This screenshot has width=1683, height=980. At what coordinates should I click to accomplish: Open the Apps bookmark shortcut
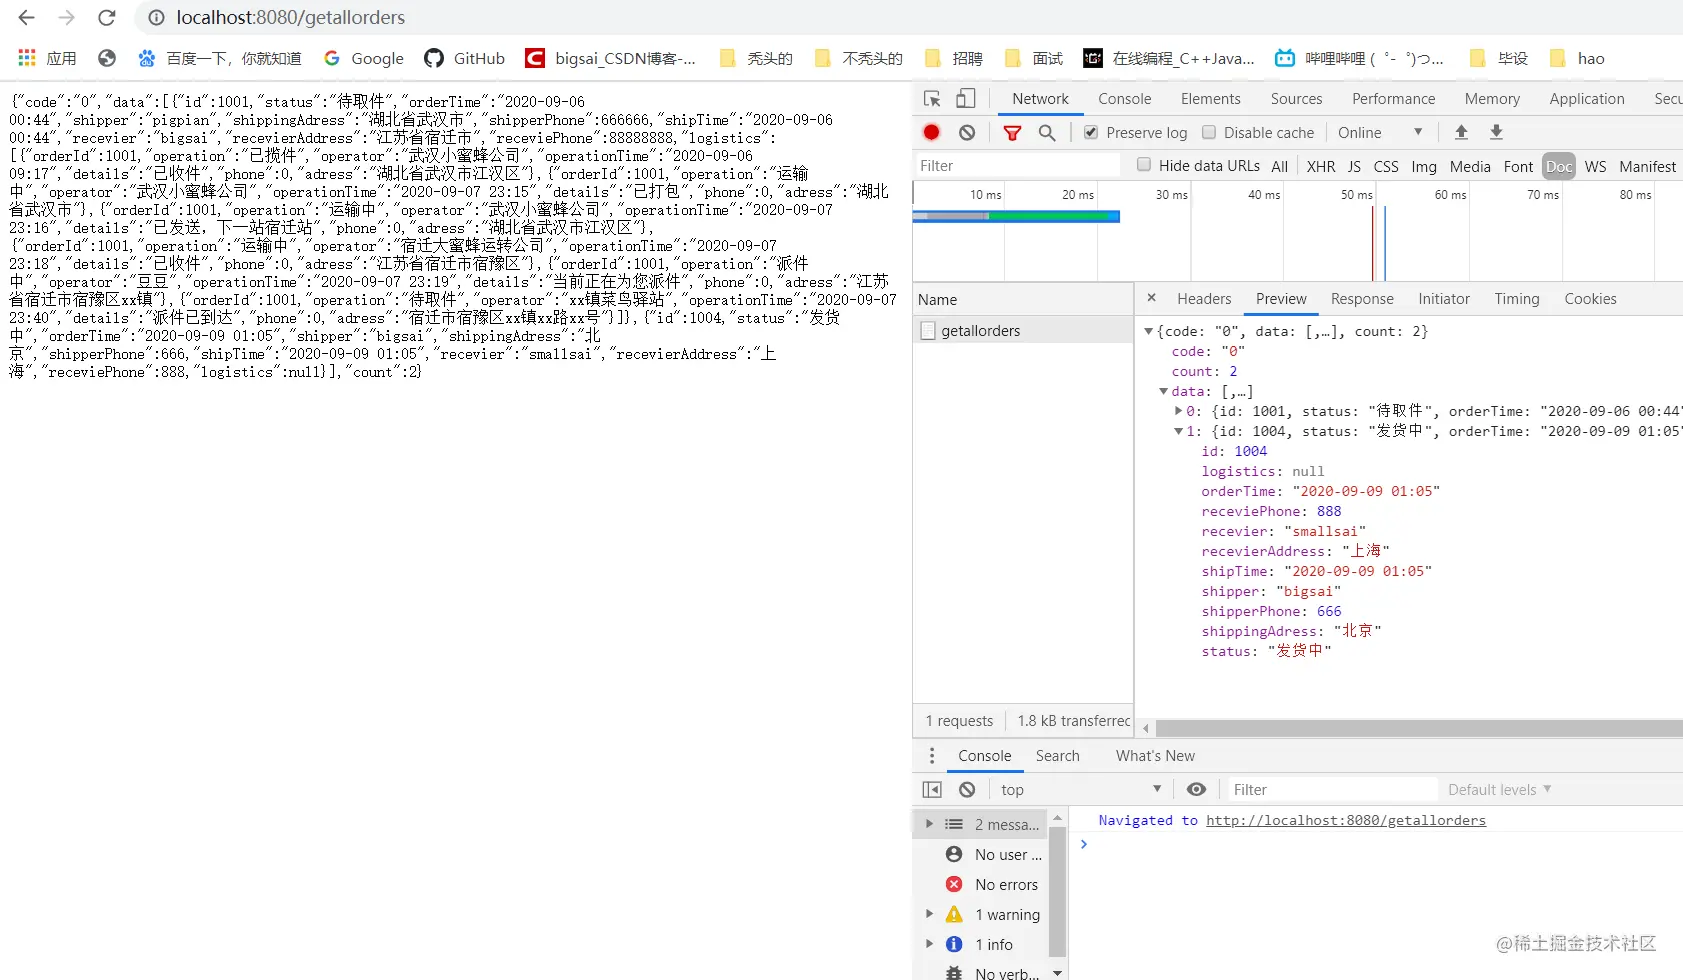(47, 58)
